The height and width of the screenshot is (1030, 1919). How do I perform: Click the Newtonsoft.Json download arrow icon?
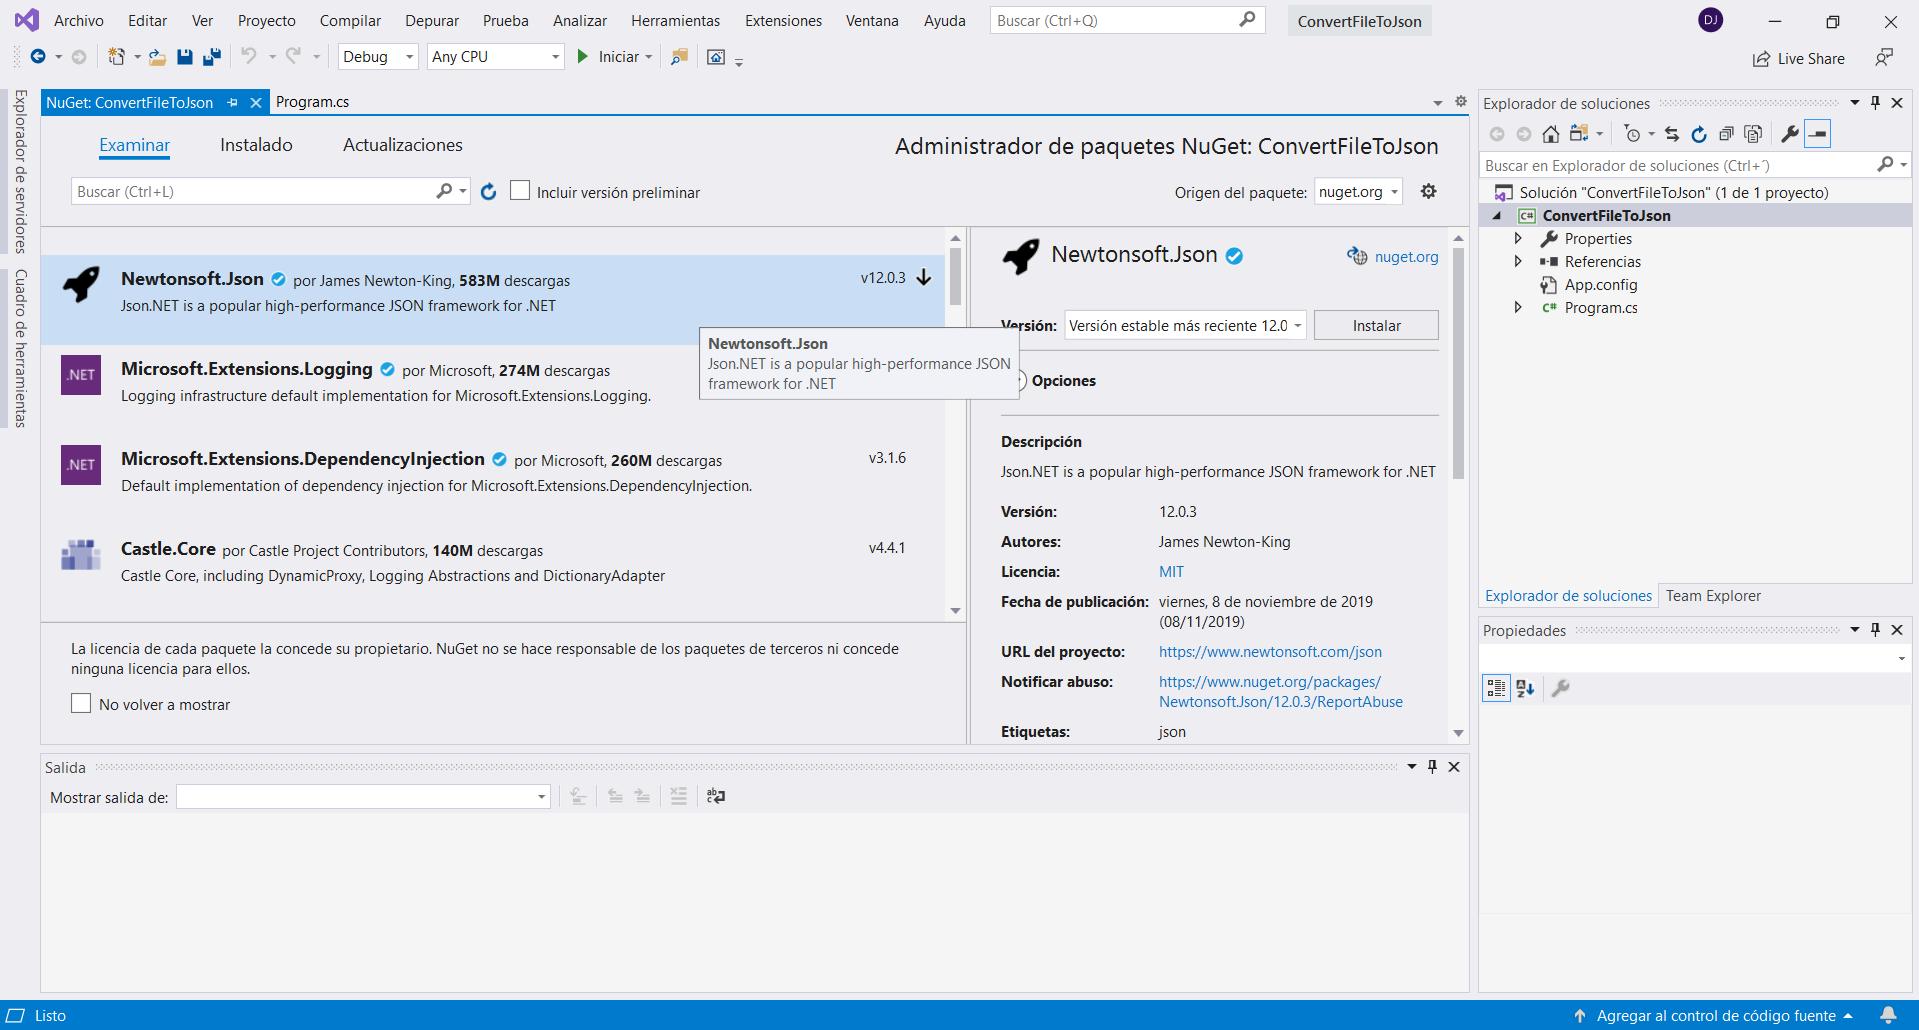tap(924, 278)
